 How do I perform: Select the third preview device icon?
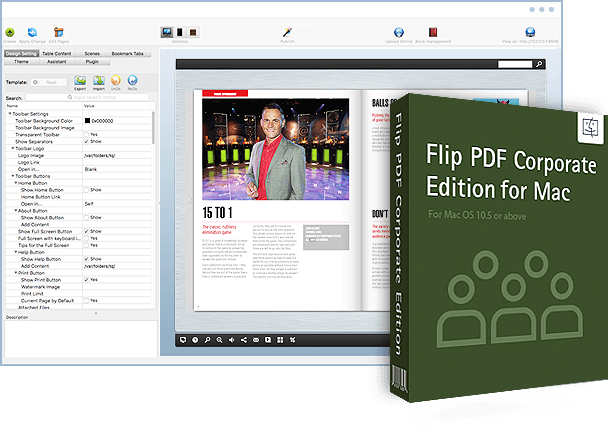coord(193,32)
